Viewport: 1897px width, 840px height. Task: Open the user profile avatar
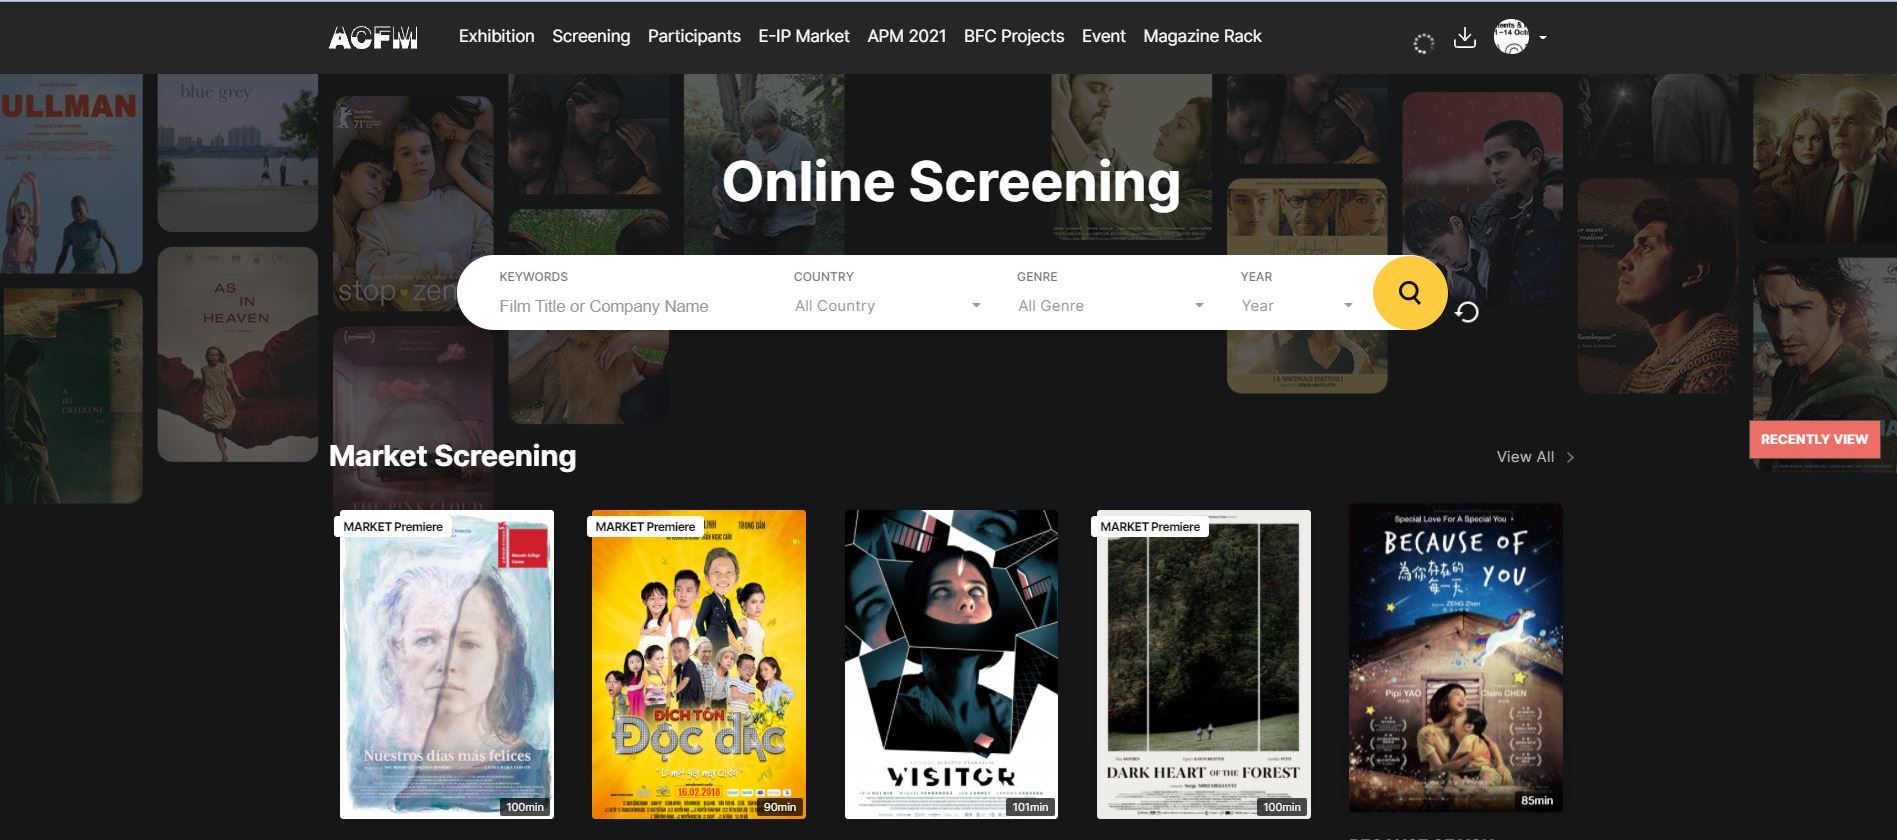click(x=1511, y=37)
